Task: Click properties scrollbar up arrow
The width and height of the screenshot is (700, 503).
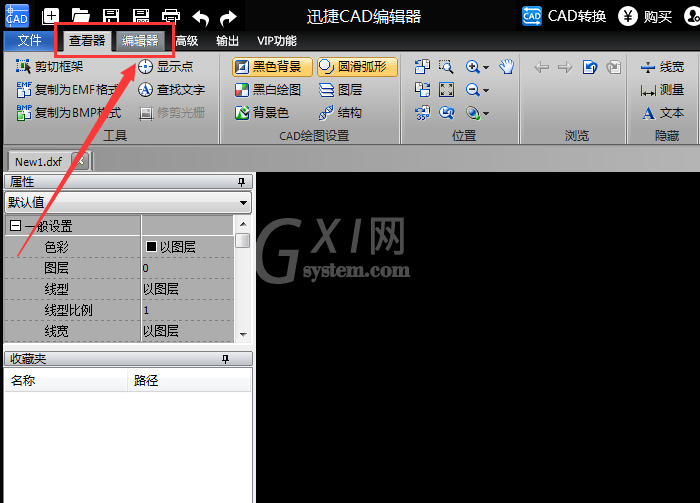Action: coord(243,224)
